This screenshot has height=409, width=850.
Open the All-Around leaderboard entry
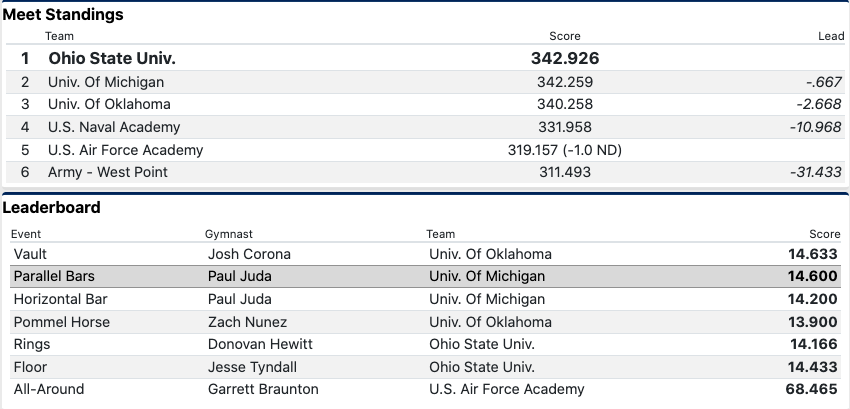(49, 389)
